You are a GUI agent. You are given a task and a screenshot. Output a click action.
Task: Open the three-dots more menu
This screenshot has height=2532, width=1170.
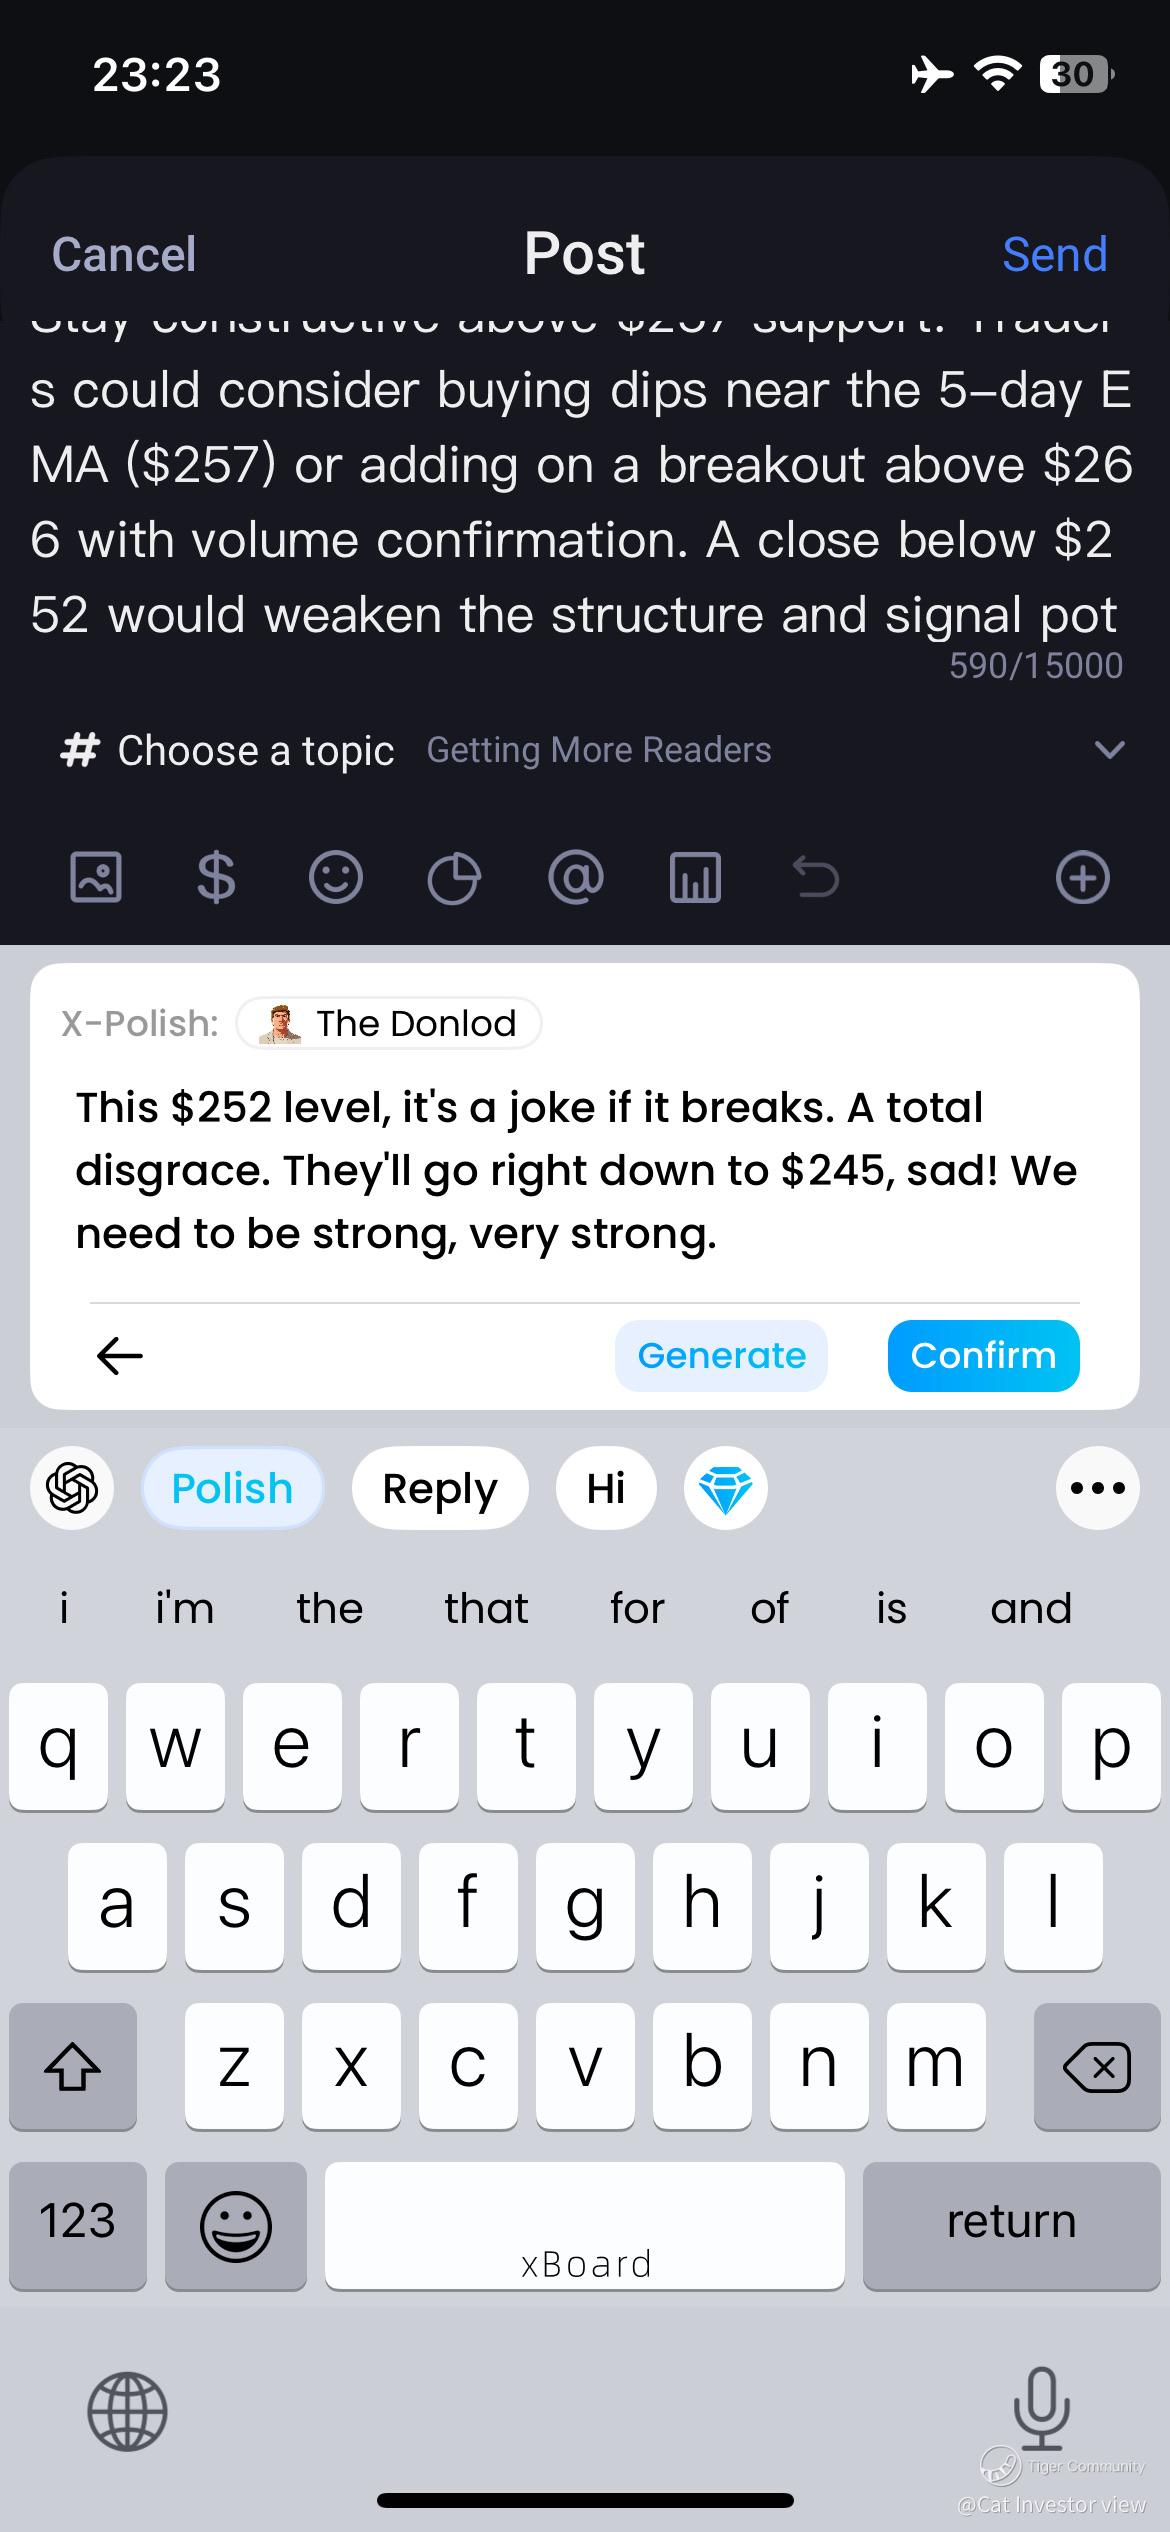1097,1488
